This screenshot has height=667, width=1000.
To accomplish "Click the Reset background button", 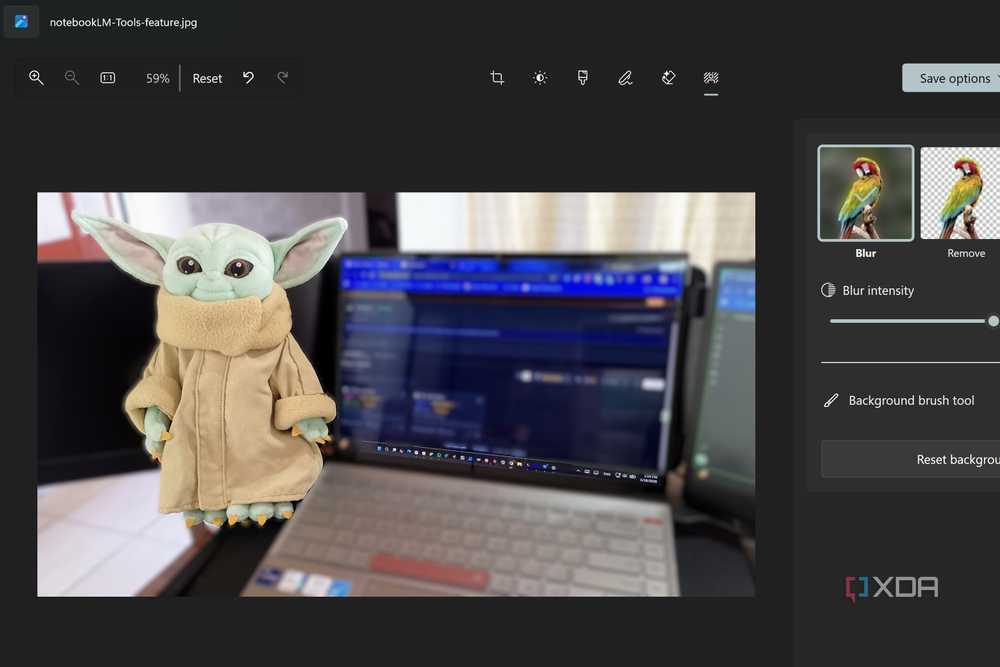I will click(x=911, y=459).
